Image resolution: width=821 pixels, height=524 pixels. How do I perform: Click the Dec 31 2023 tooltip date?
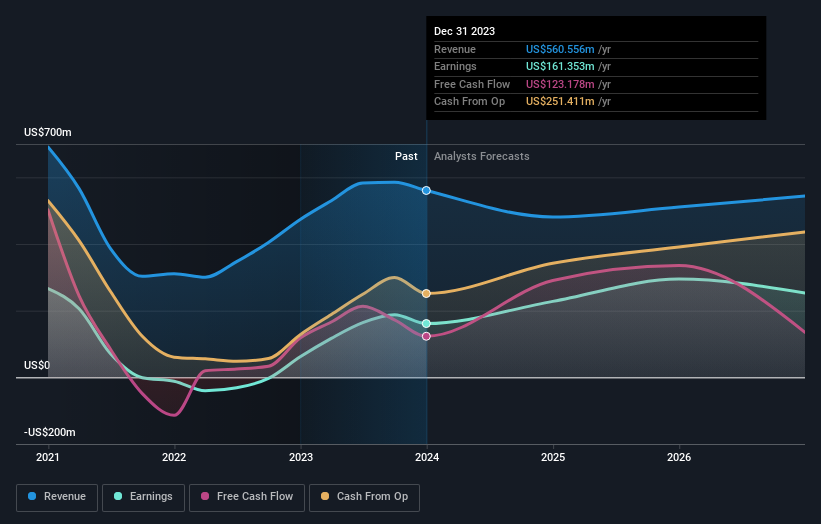point(464,31)
